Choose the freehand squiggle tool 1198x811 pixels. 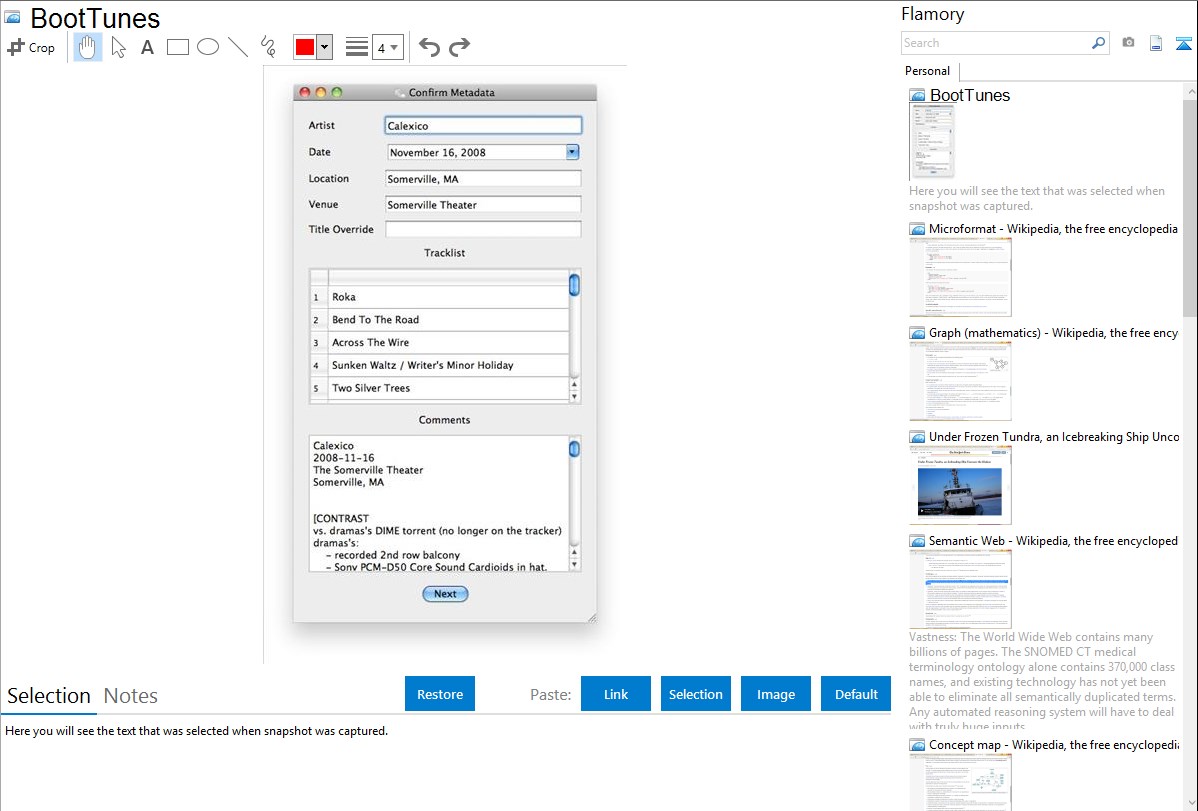(268, 47)
